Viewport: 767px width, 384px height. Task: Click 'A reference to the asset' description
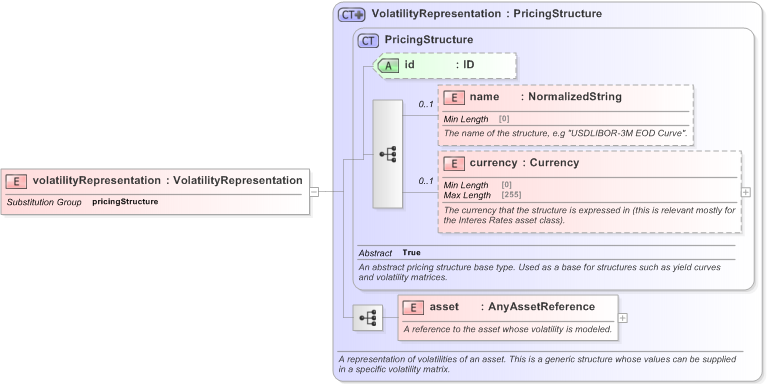coord(508,329)
